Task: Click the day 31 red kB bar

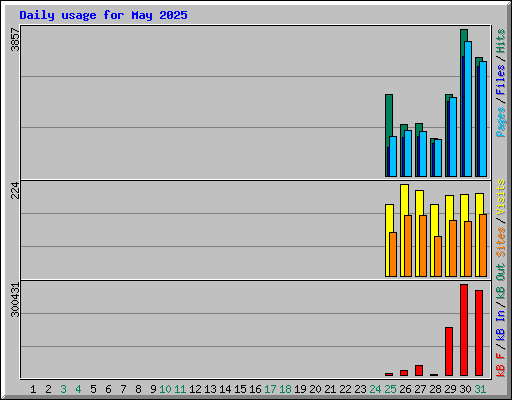Action: pyautogui.click(x=479, y=333)
